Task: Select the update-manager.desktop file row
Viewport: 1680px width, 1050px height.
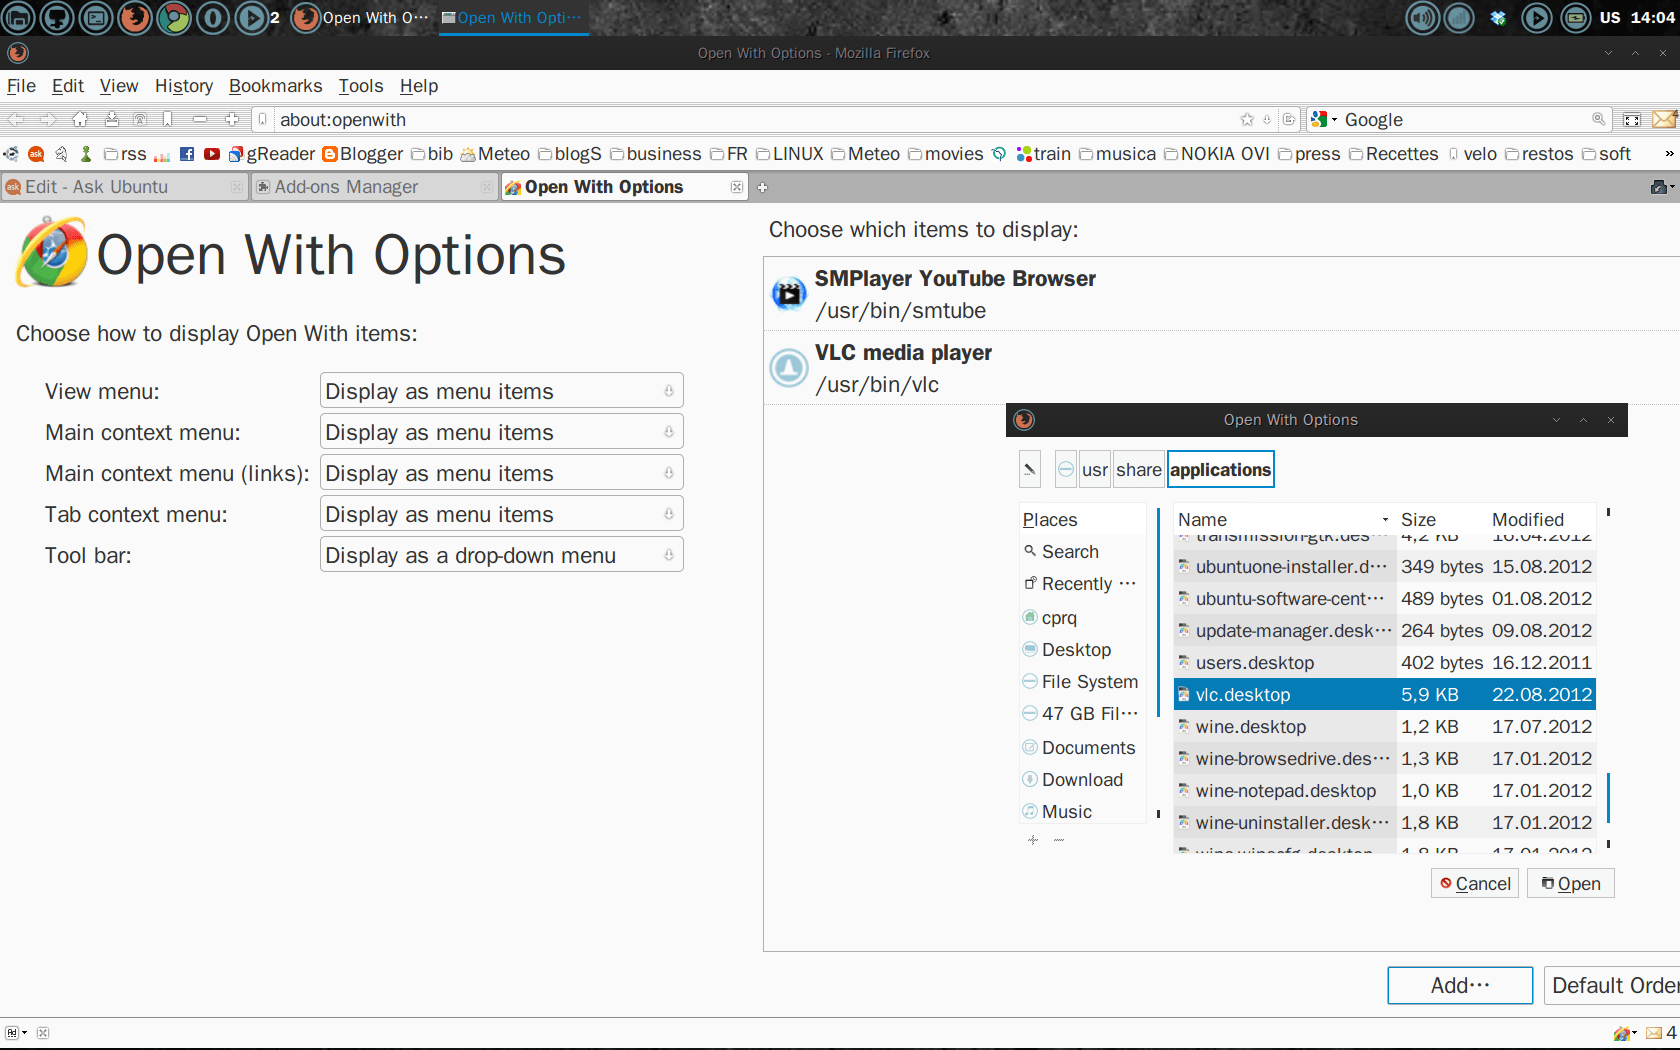Action: pos(1384,630)
